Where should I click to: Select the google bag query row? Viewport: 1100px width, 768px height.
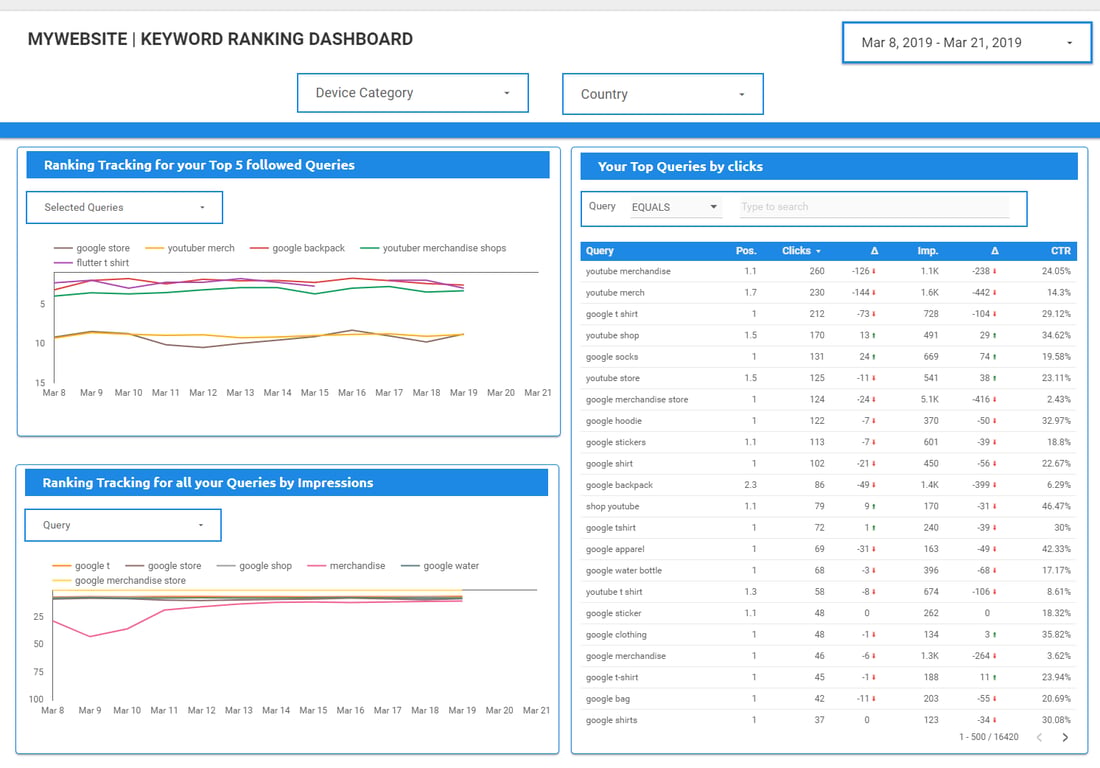829,699
